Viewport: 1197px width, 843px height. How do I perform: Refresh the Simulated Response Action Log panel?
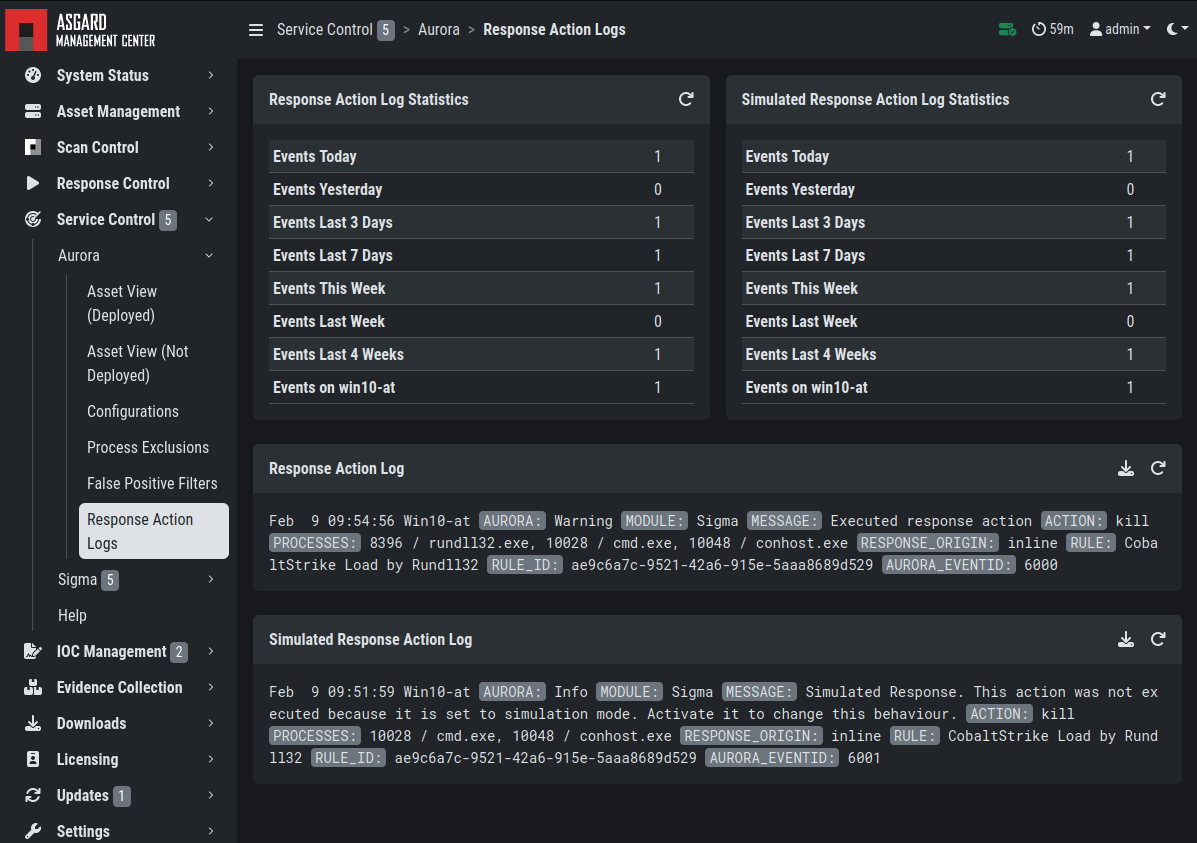point(1158,639)
